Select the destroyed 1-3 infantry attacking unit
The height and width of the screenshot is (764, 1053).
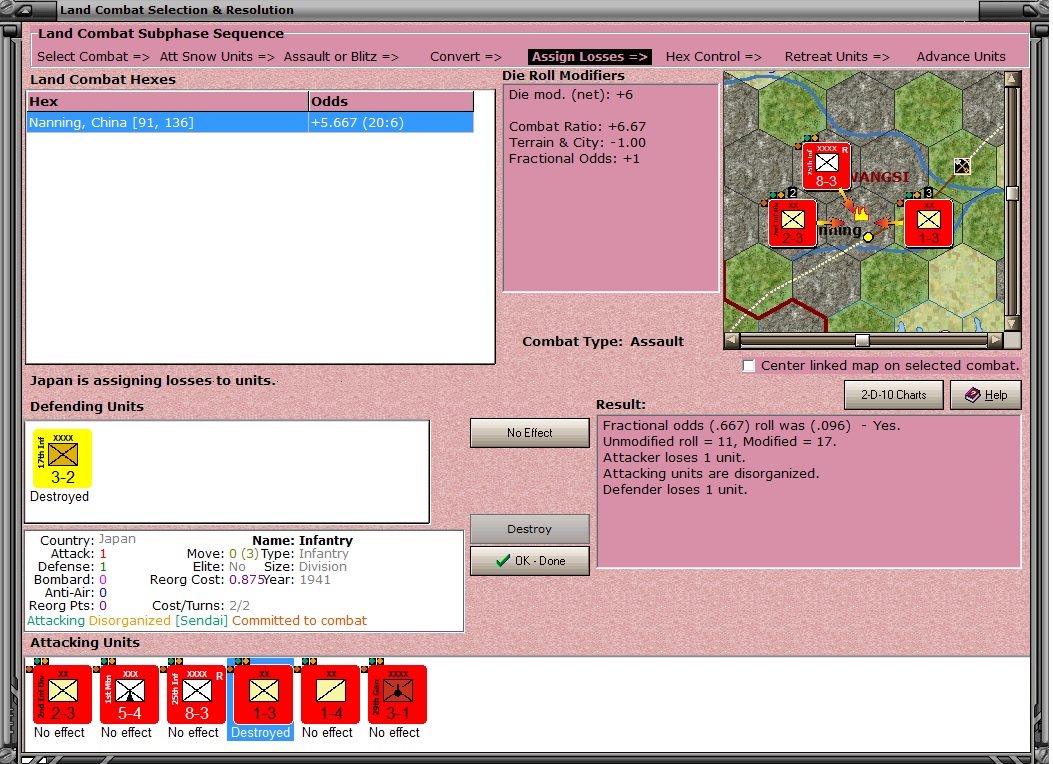click(x=263, y=693)
